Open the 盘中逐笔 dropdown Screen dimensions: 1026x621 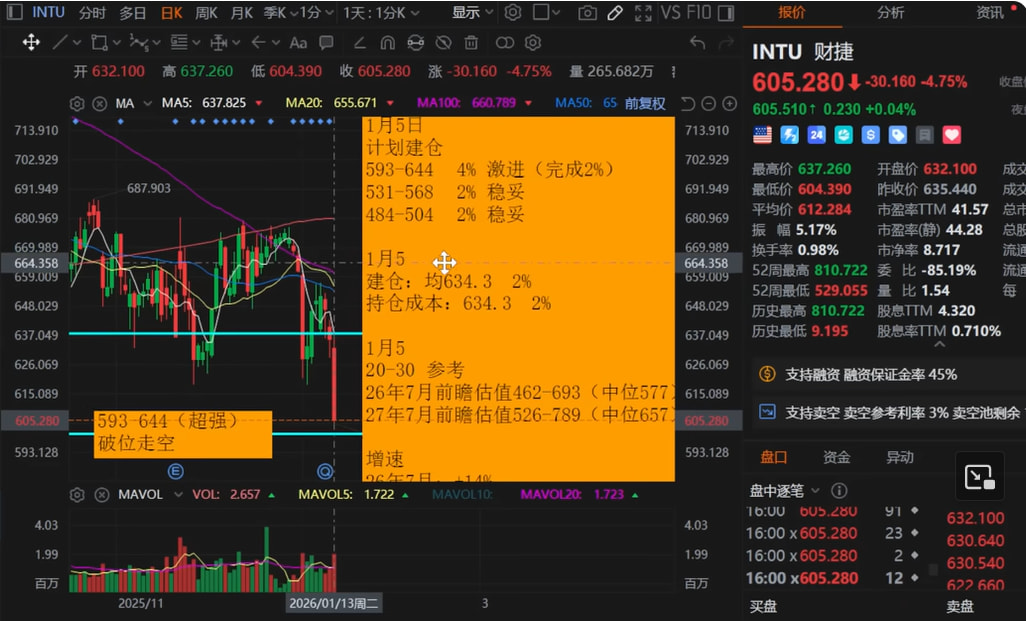pyautogui.click(x=785, y=491)
